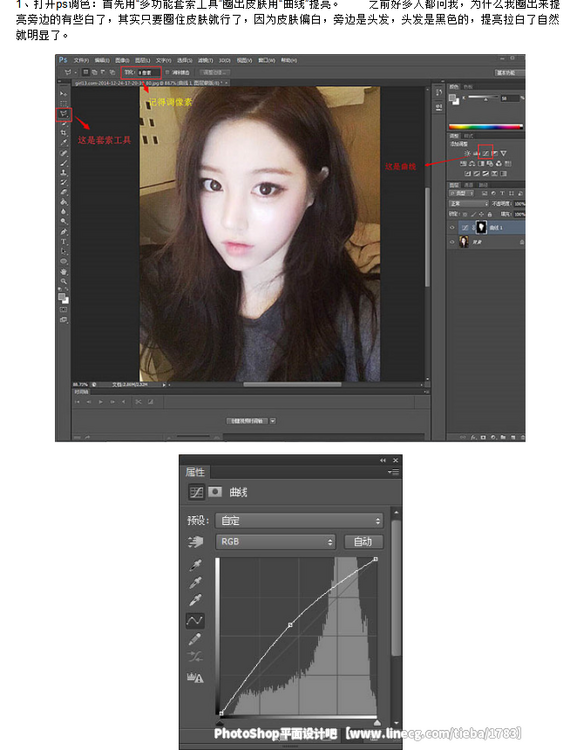Click the color spectrum ramp in Color panel

tap(486, 127)
